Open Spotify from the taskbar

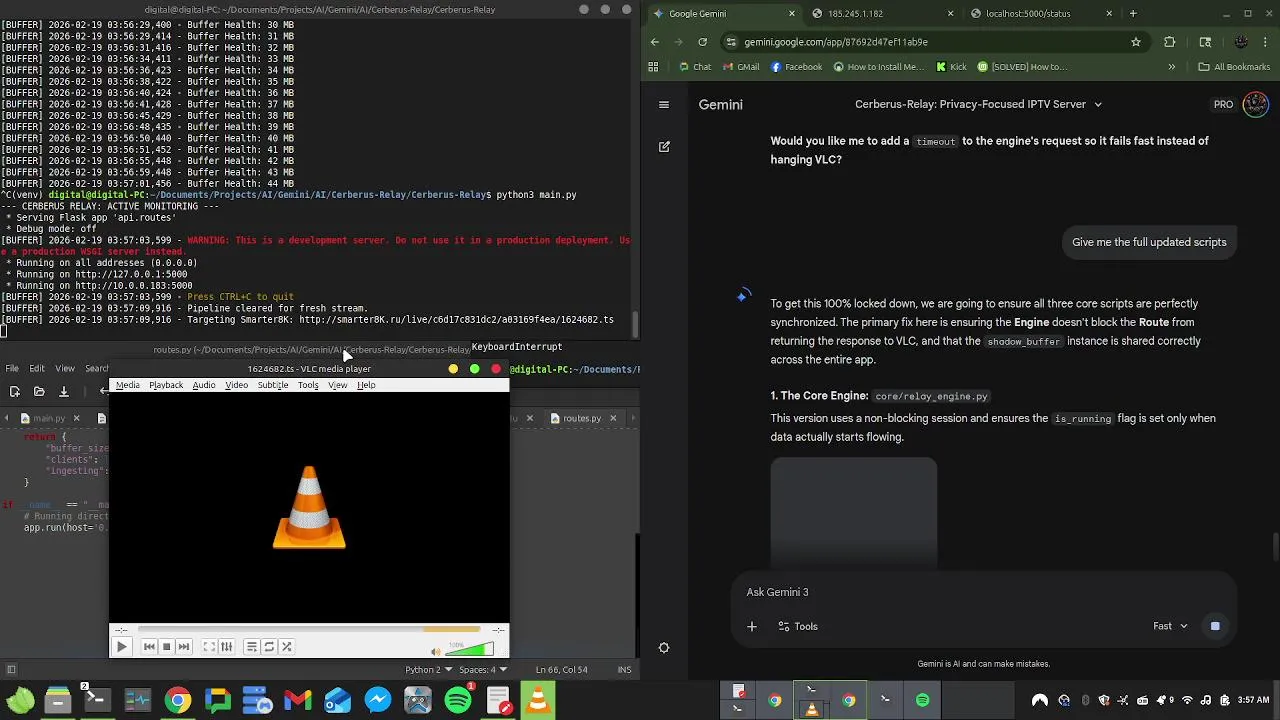point(458,700)
